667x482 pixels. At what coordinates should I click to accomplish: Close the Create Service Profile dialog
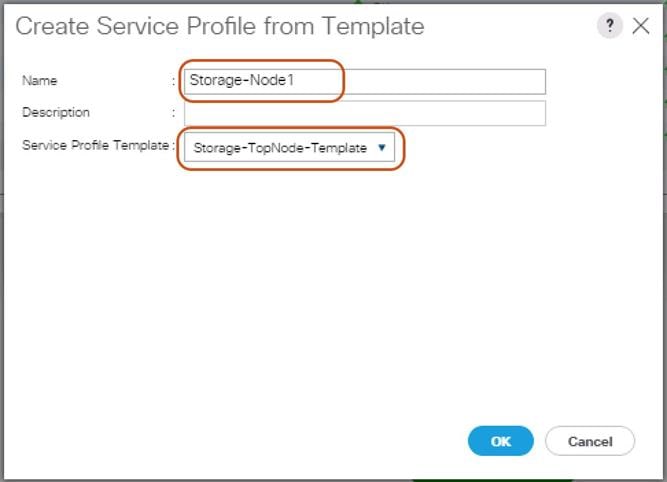click(641, 27)
